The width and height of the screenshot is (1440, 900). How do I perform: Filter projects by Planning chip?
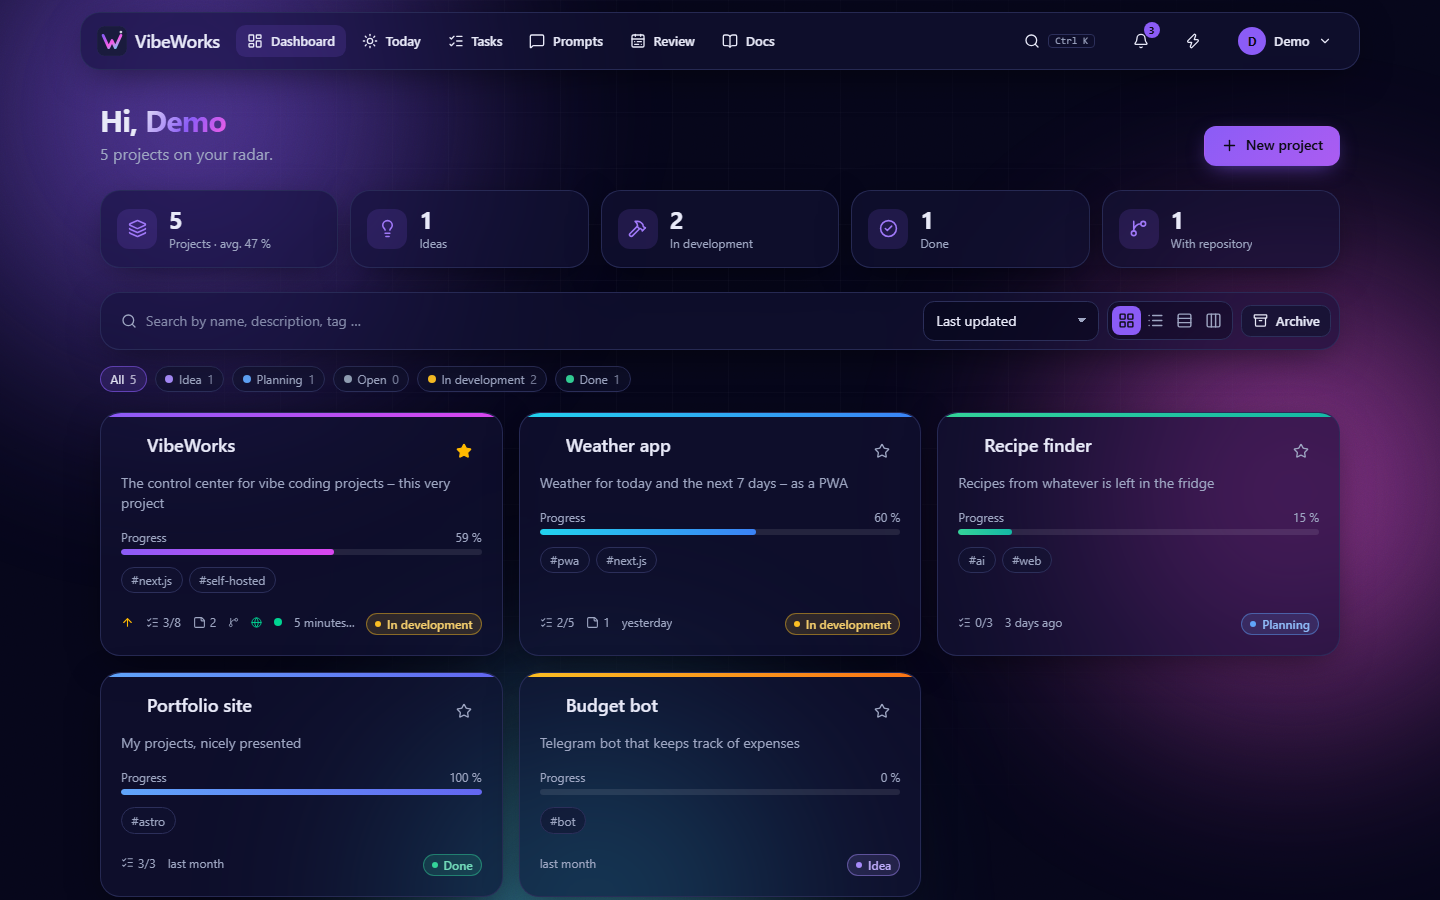(278, 380)
